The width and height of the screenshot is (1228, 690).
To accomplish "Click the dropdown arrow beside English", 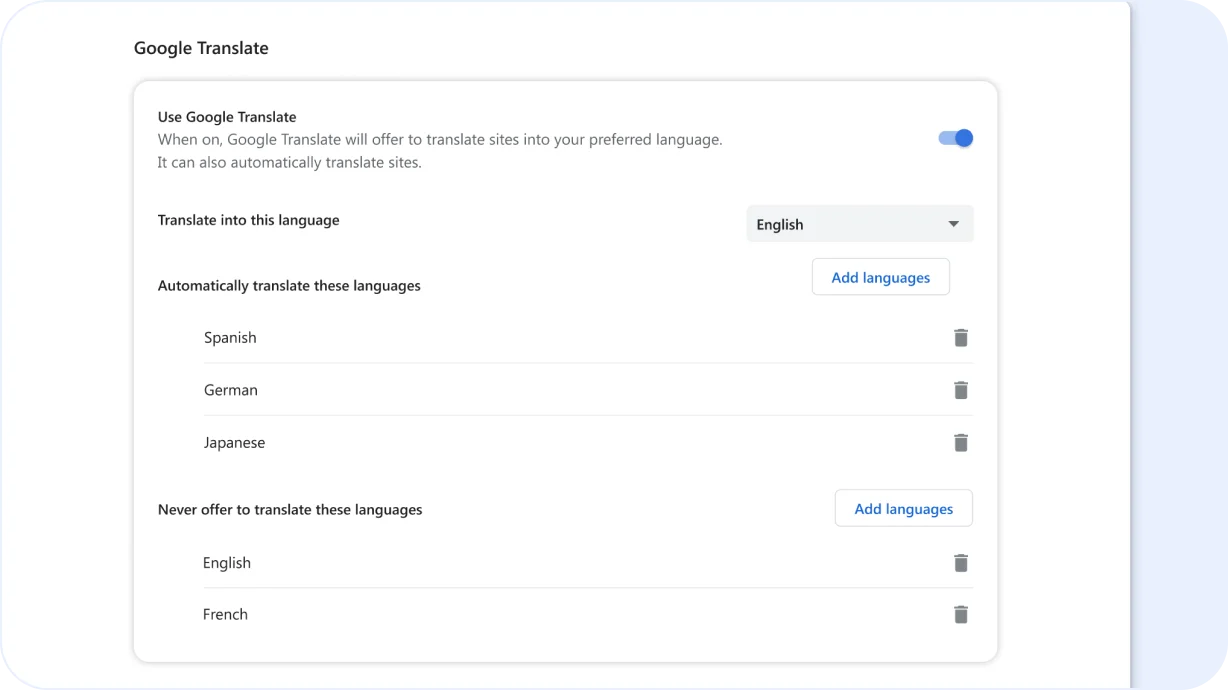I will 953,224.
